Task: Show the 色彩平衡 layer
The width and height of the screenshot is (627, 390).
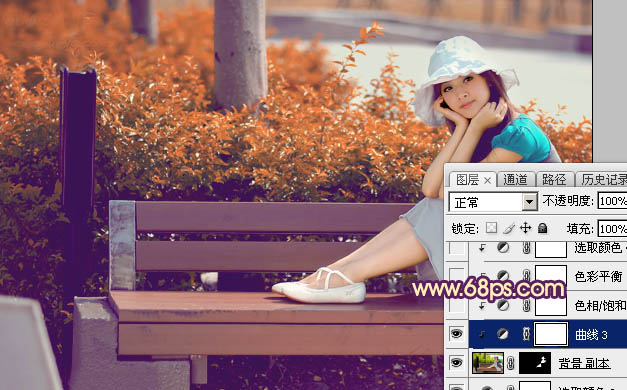Action: (x=457, y=276)
